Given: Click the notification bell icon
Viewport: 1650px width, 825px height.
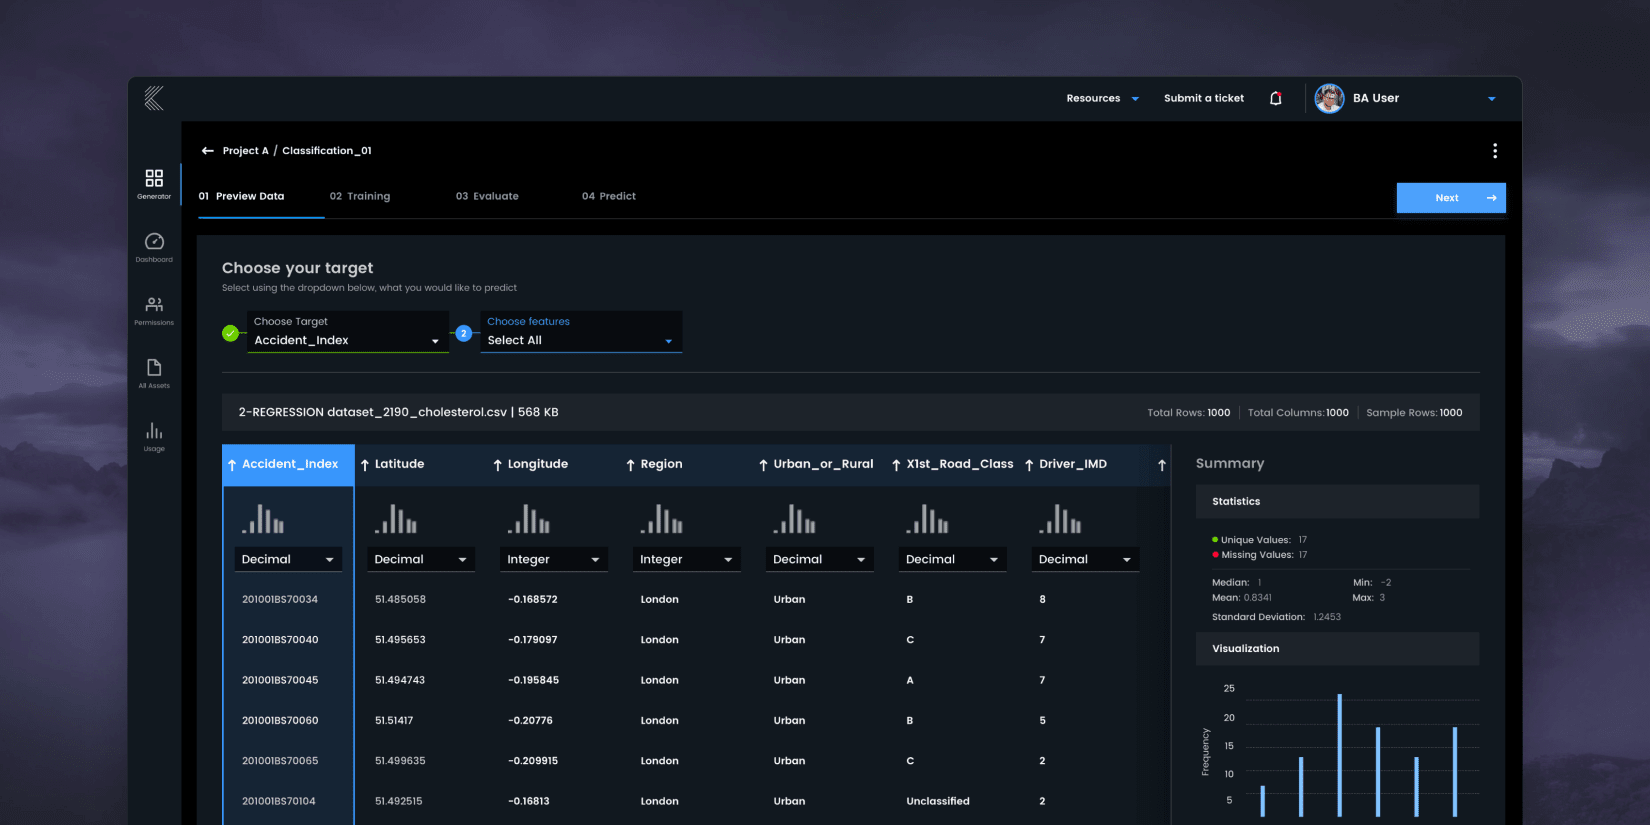Looking at the screenshot, I should [1276, 98].
